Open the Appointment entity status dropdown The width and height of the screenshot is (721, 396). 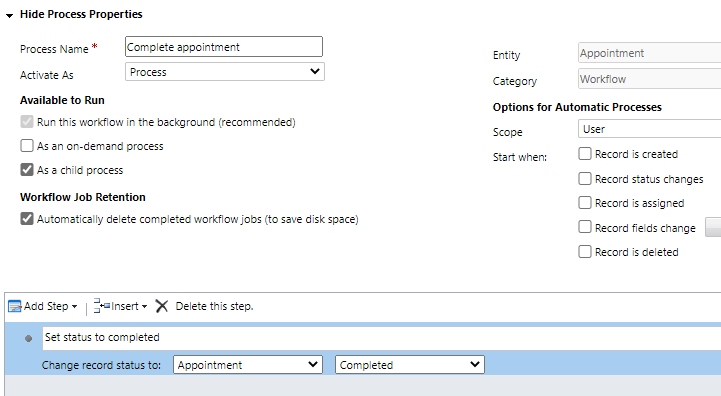tap(248, 365)
